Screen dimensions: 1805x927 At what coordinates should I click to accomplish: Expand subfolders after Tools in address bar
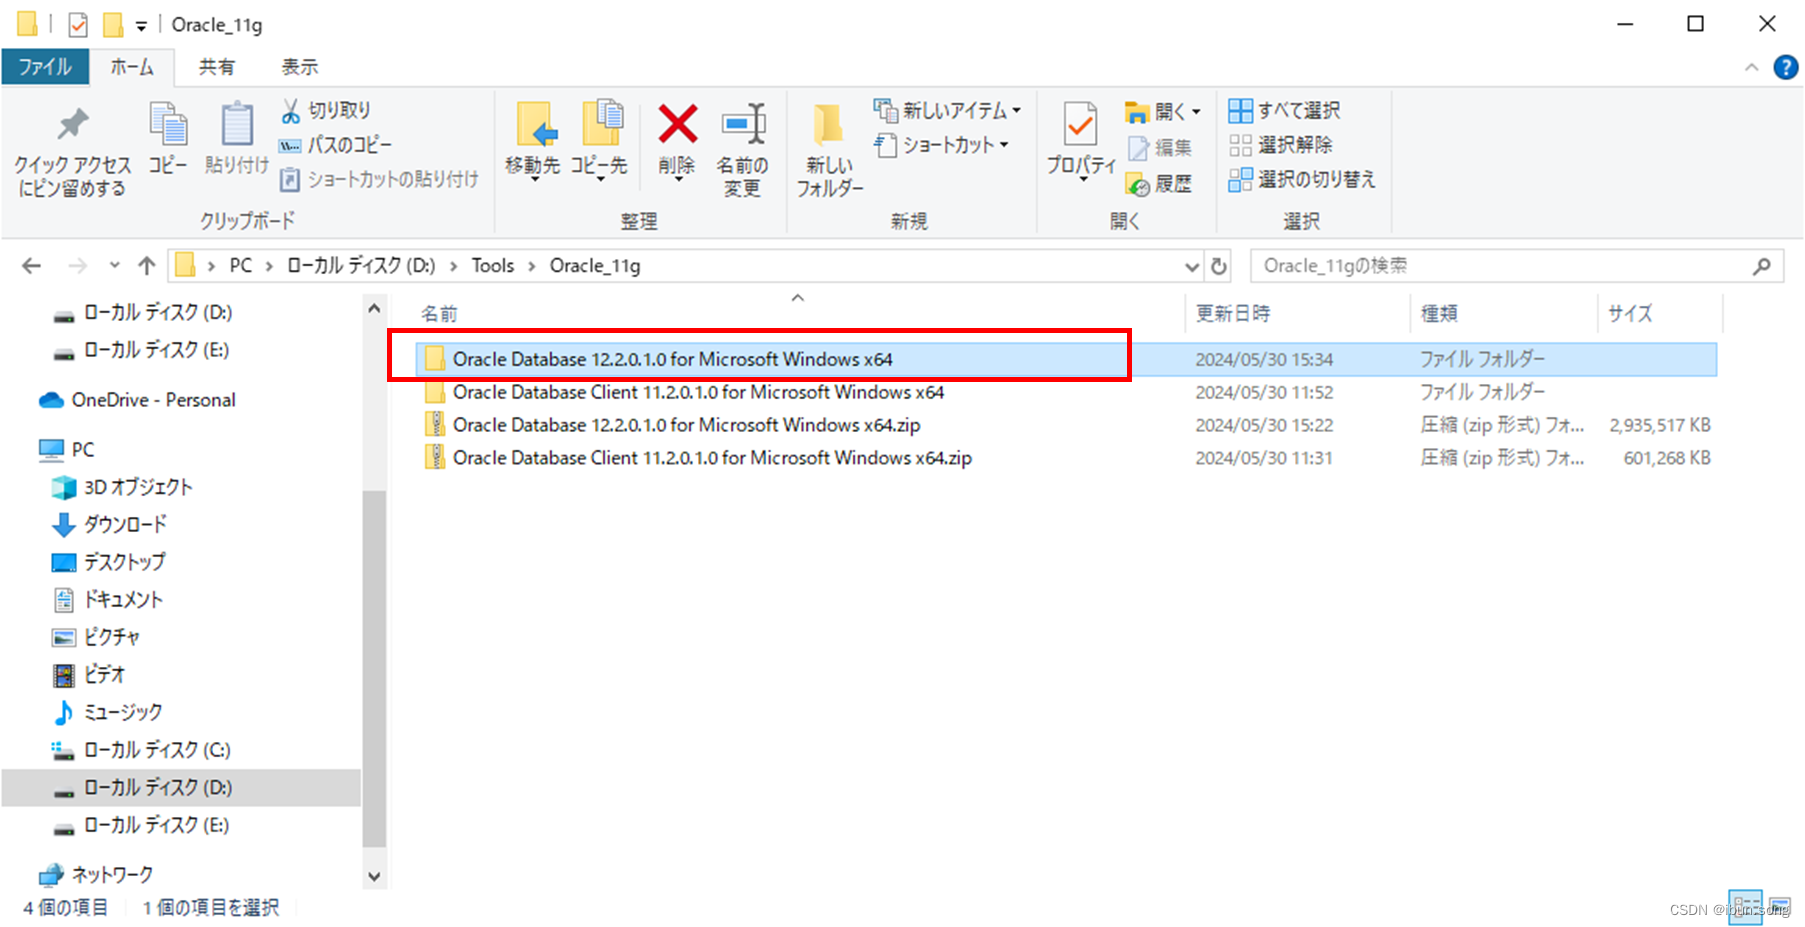pyautogui.click(x=531, y=266)
